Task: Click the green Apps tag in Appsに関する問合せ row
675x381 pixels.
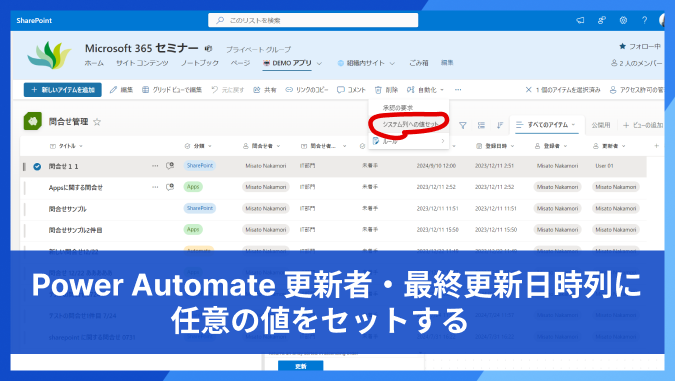Action: 193,187
